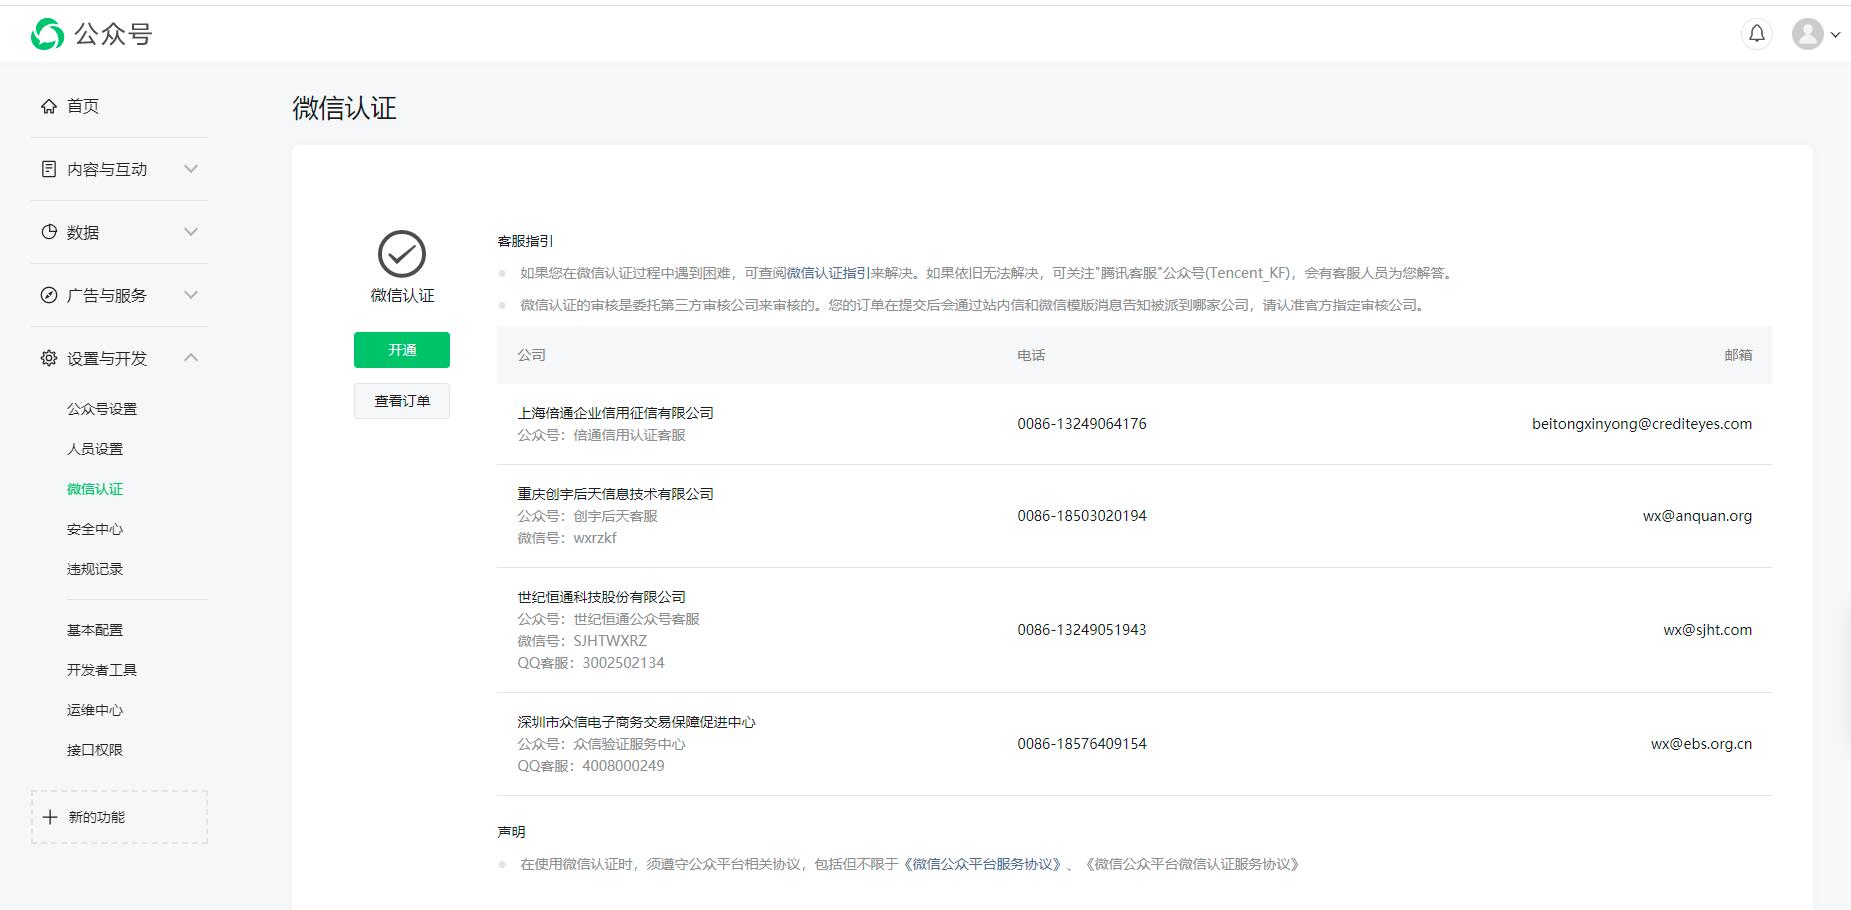The width and height of the screenshot is (1851, 910).
Task: Click 公众号: 倍通信用认证客服 text
Action: pyautogui.click(x=601, y=435)
